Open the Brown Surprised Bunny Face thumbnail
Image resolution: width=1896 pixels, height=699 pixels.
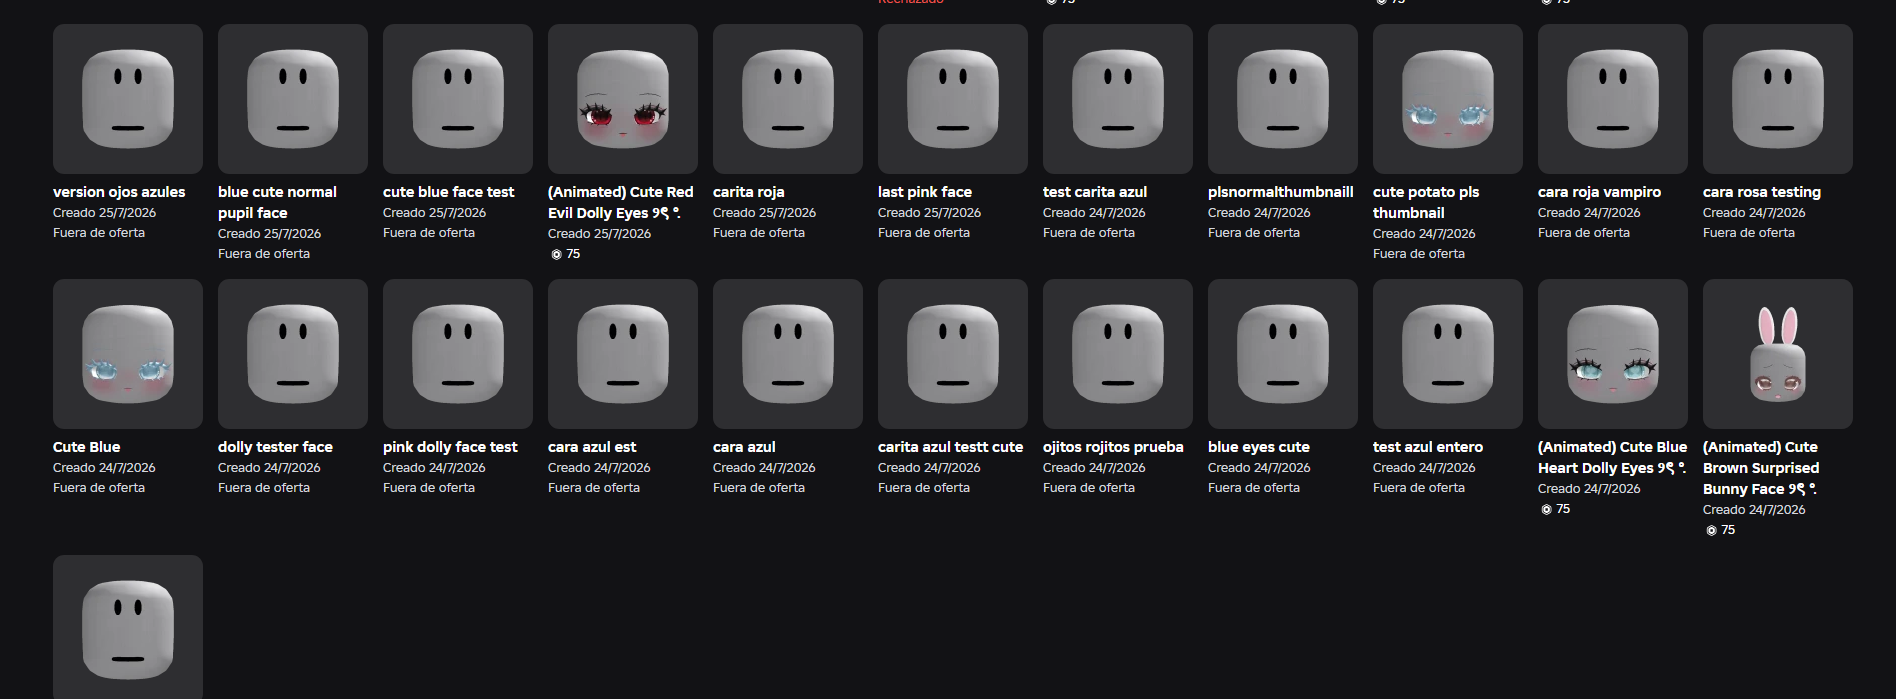1778,354
